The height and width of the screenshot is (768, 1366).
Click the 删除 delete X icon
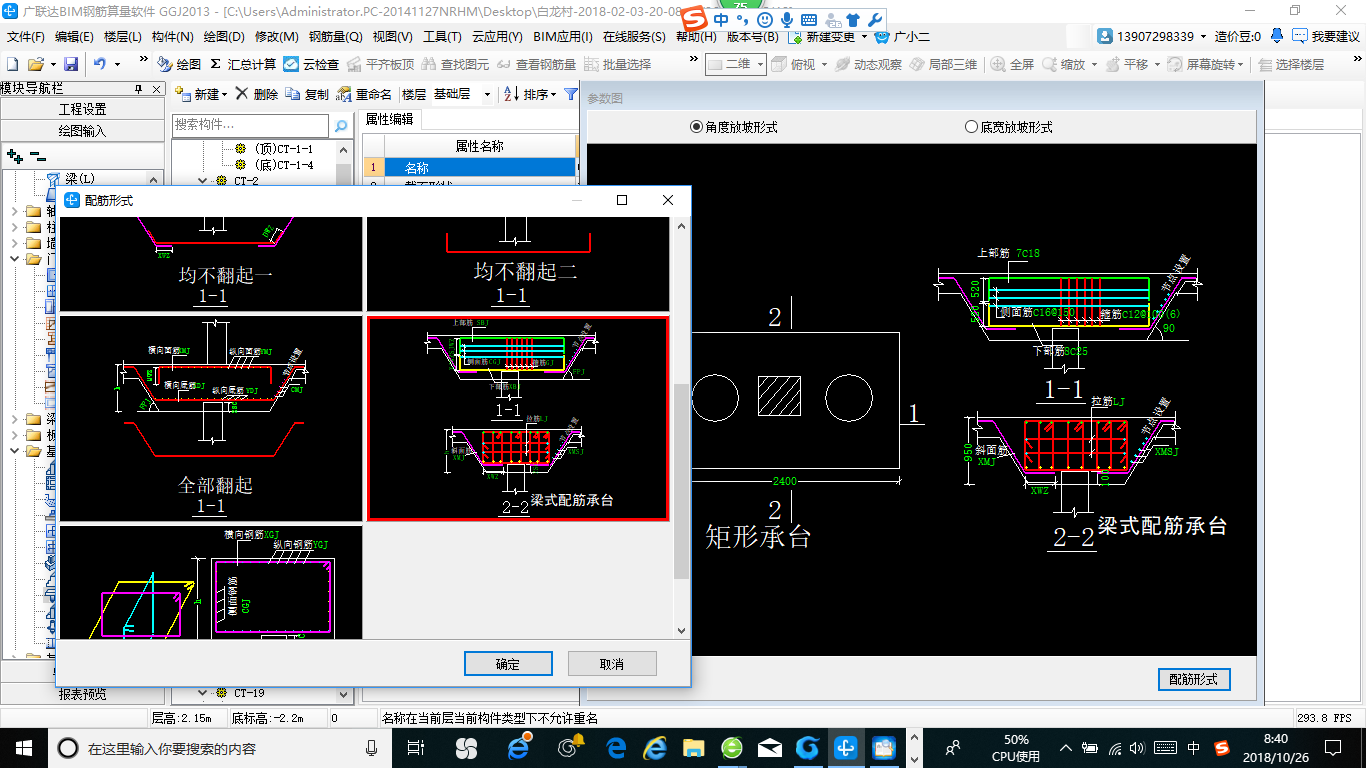[x=241, y=94]
